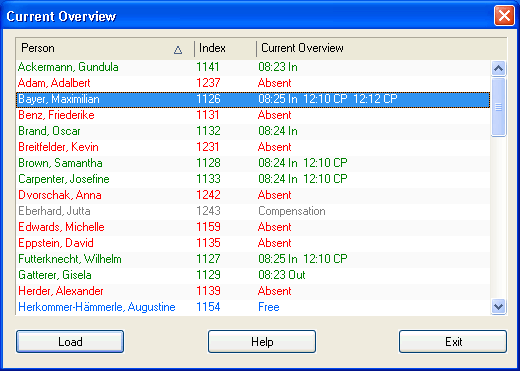The width and height of the screenshot is (520, 371).
Task: Exit the Current Overview dialog
Action: [453, 341]
